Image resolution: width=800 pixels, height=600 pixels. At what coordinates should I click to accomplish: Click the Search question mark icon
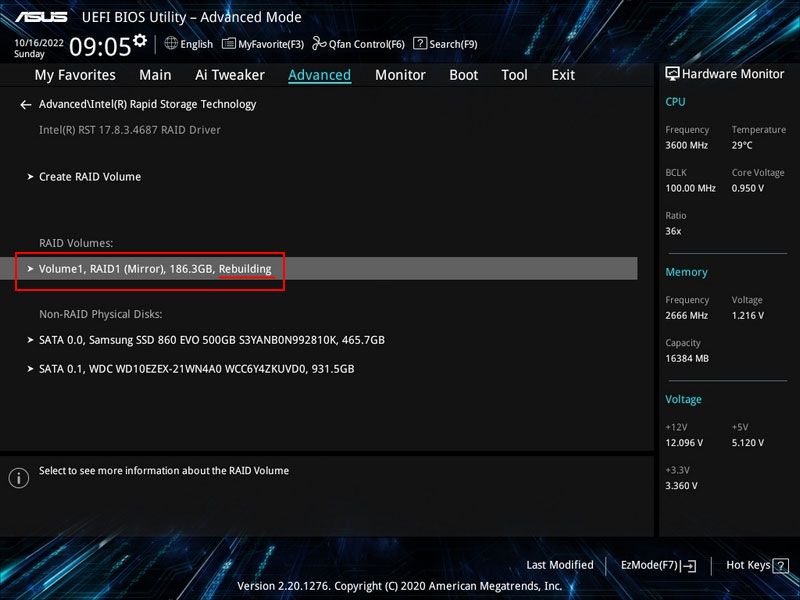coord(419,43)
